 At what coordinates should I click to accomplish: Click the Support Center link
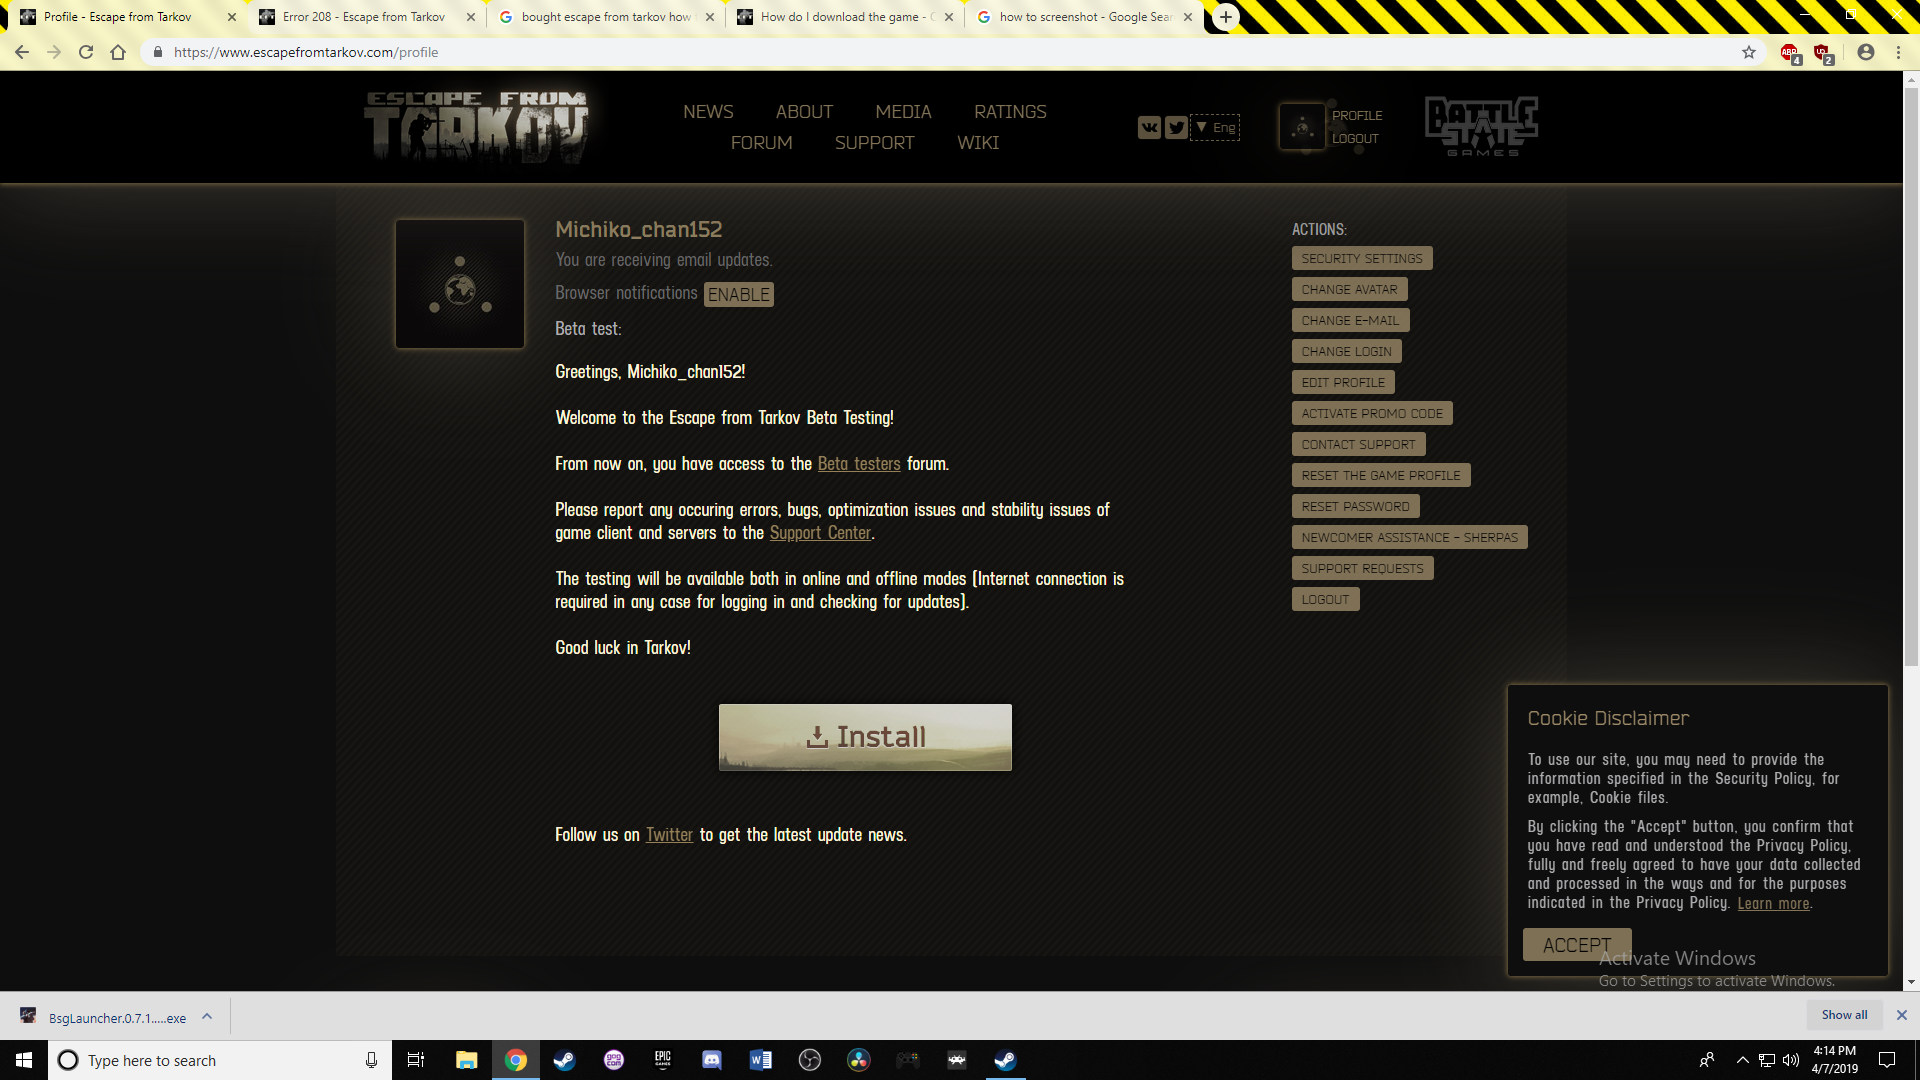pyautogui.click(x=819, y=531)
